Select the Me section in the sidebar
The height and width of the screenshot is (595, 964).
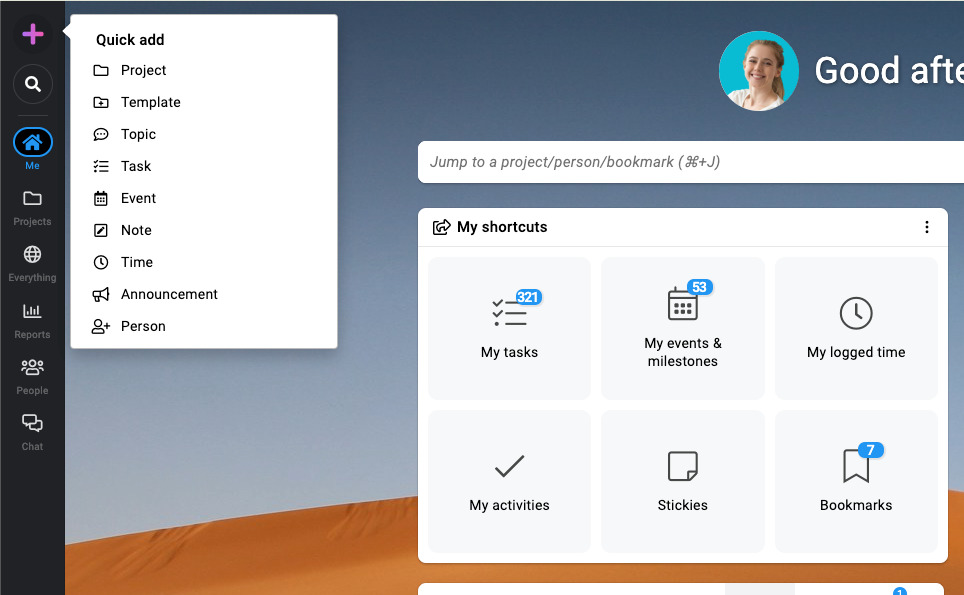click(32, 142)
